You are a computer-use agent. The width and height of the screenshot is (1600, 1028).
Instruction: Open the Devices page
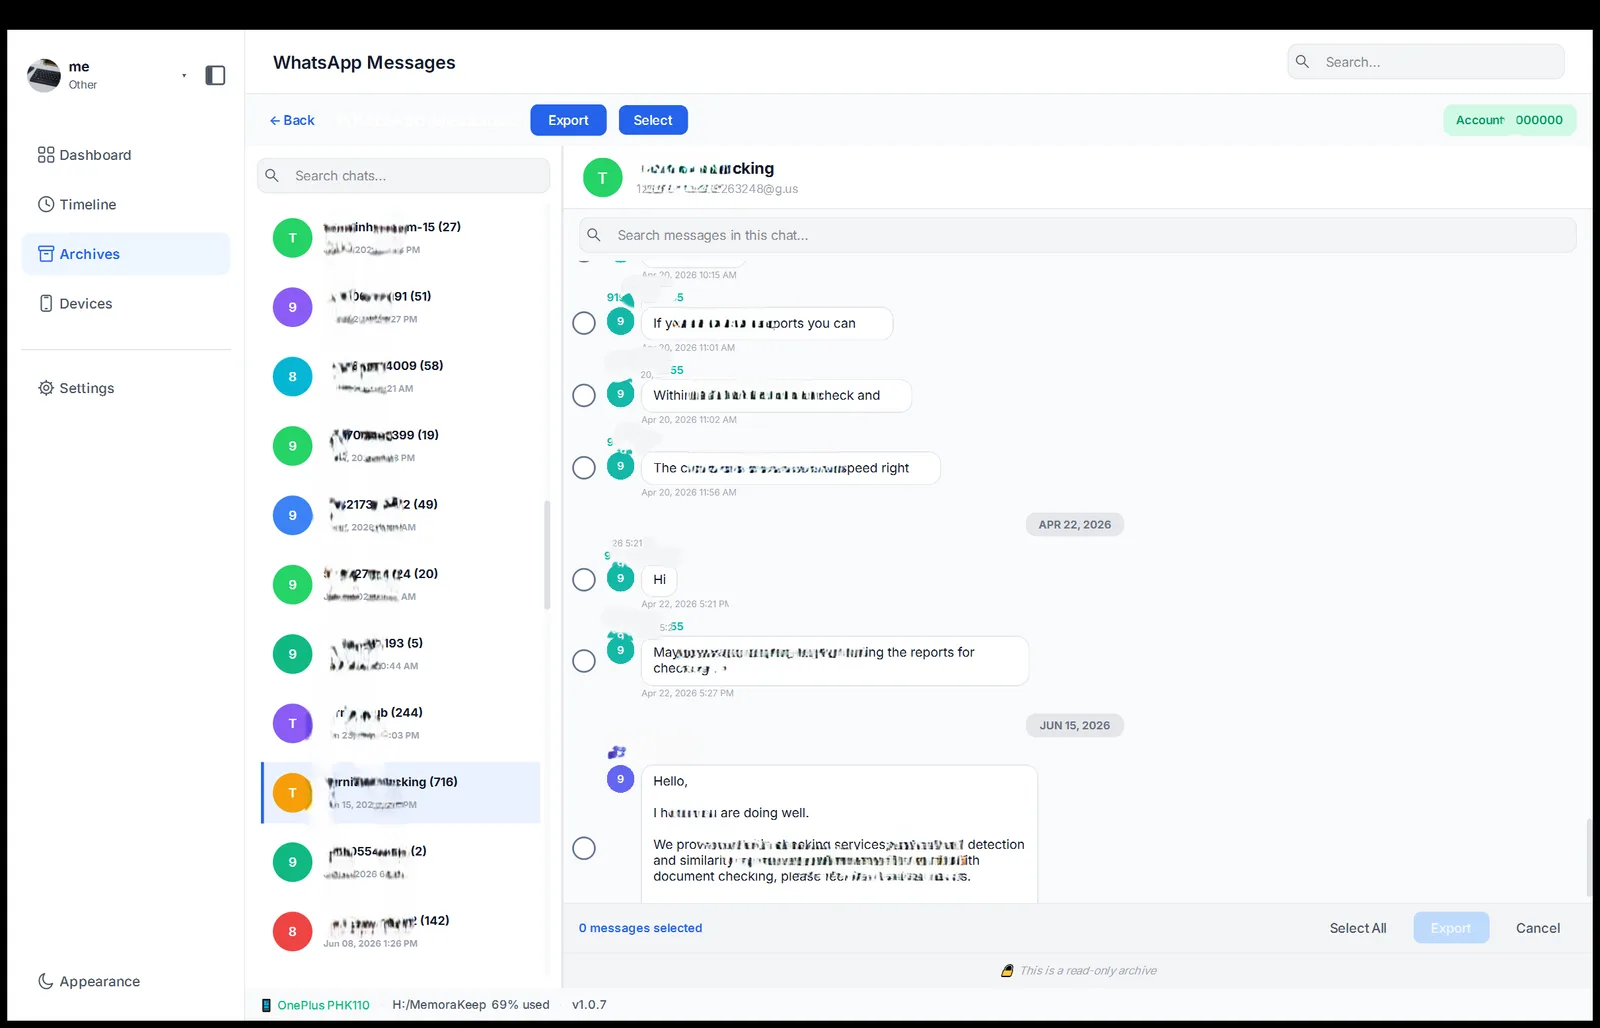[126, 303]
